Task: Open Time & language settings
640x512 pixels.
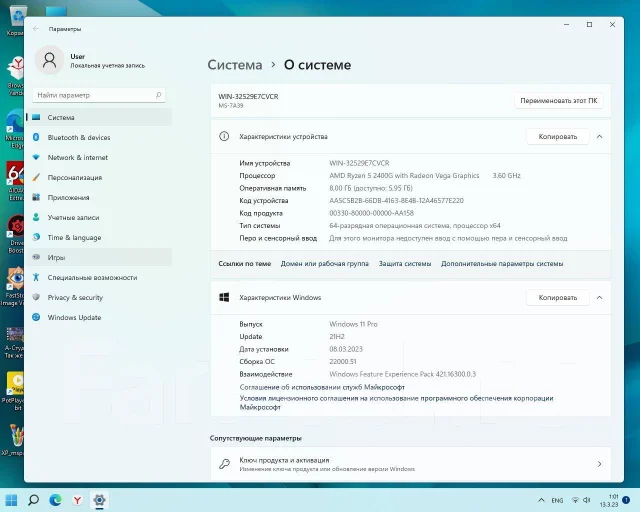Action: pyautogui.click(x=99, y=237)
